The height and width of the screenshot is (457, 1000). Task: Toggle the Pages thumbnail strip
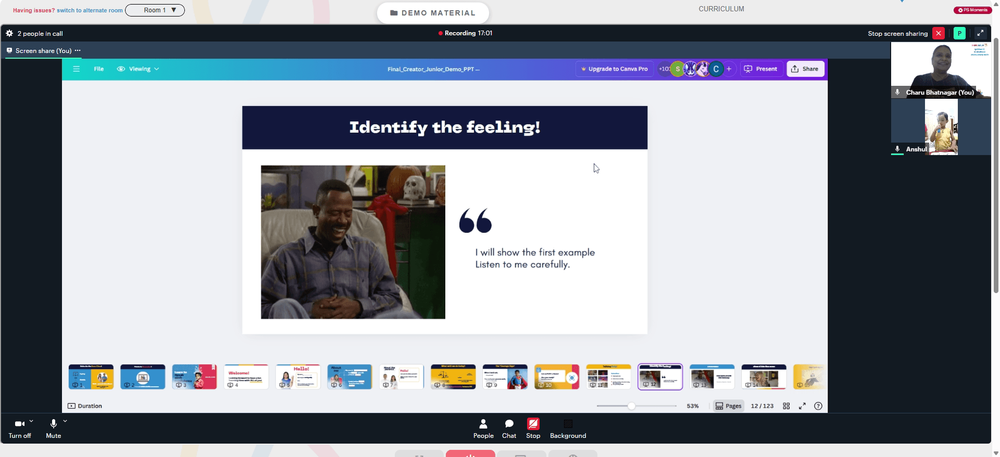pyautogui.click(x=728, y=406)
